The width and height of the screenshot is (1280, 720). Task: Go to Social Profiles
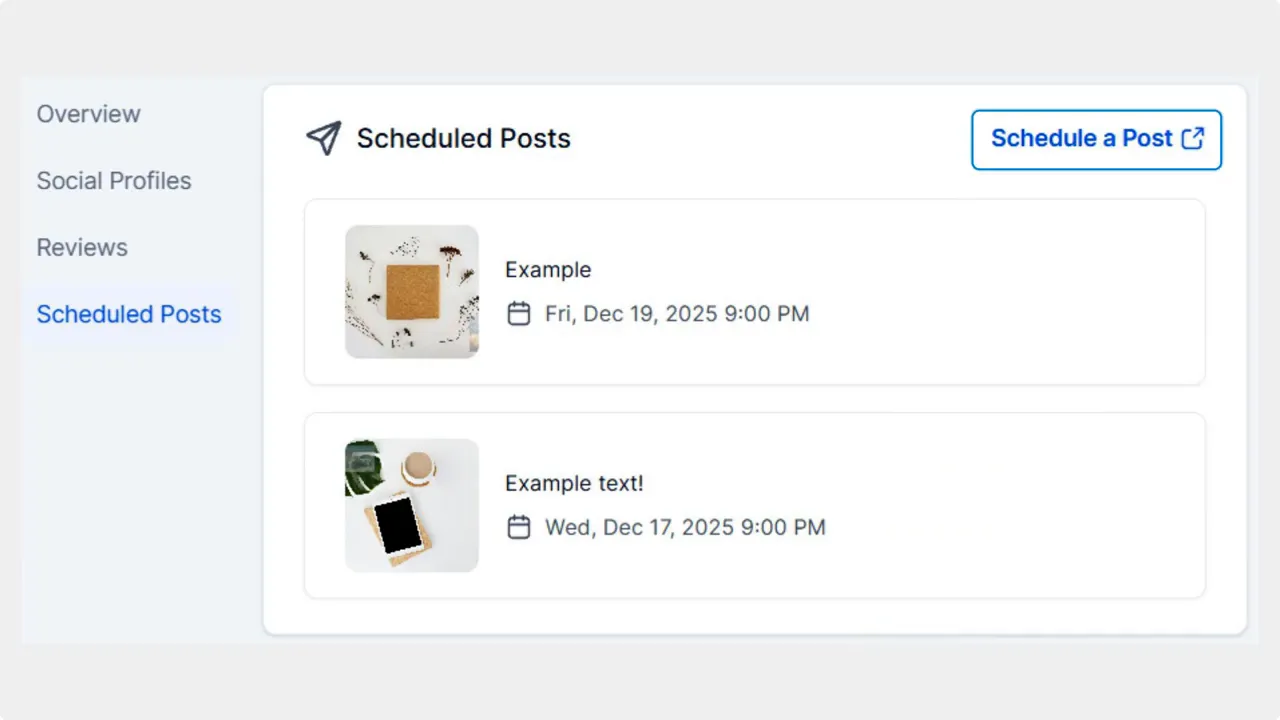[x=113, y=181]
